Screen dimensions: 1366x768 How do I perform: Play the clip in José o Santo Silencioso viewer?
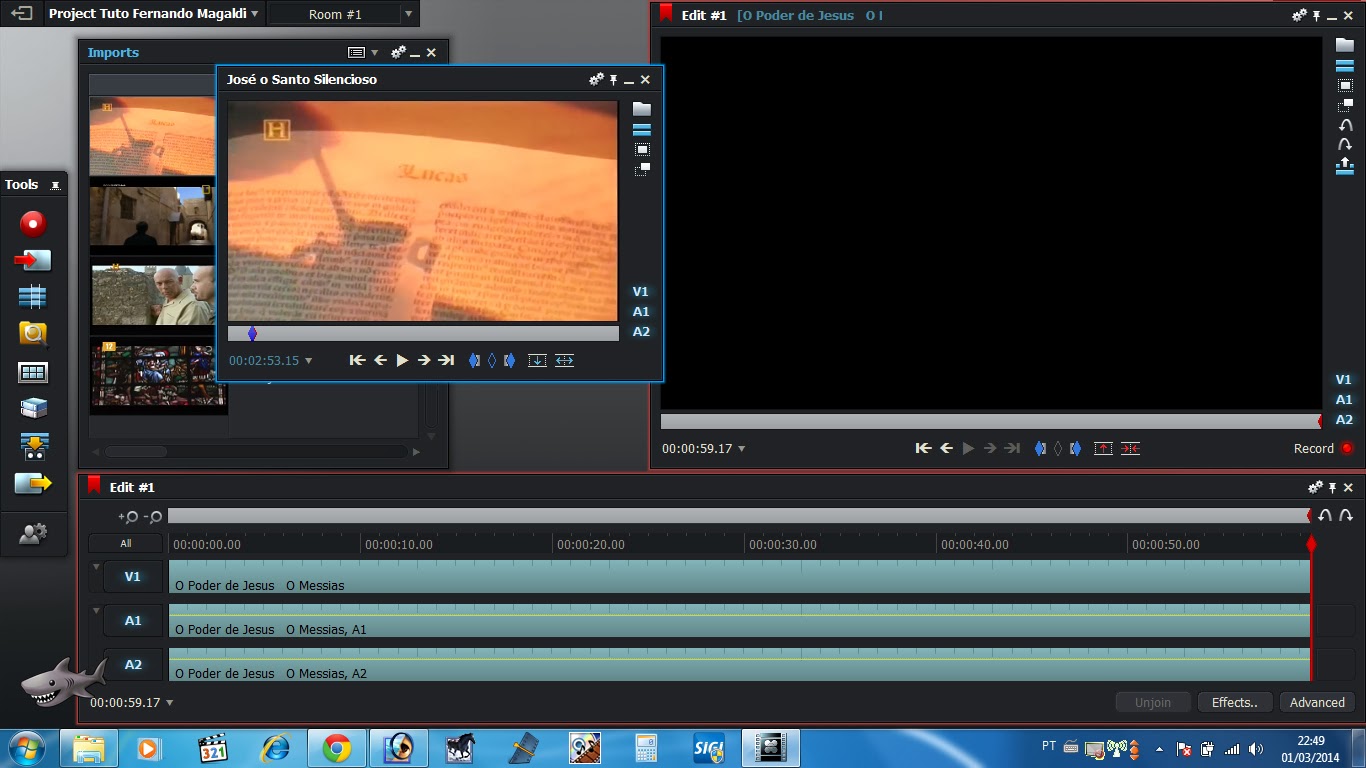tap(402, 360)
